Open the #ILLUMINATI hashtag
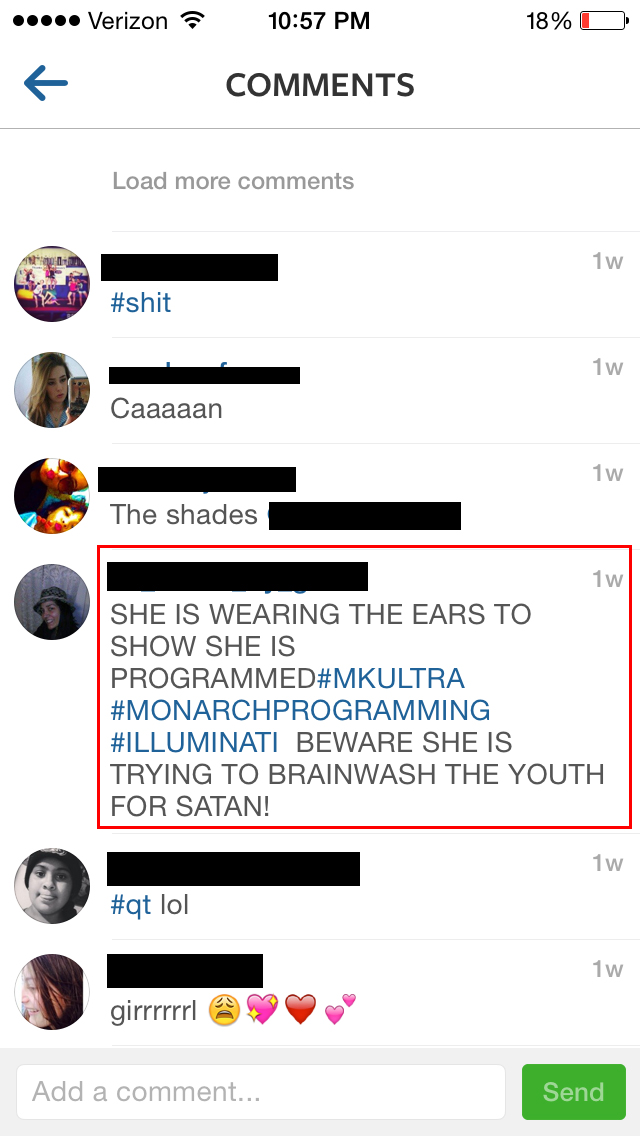 [194, 743]
